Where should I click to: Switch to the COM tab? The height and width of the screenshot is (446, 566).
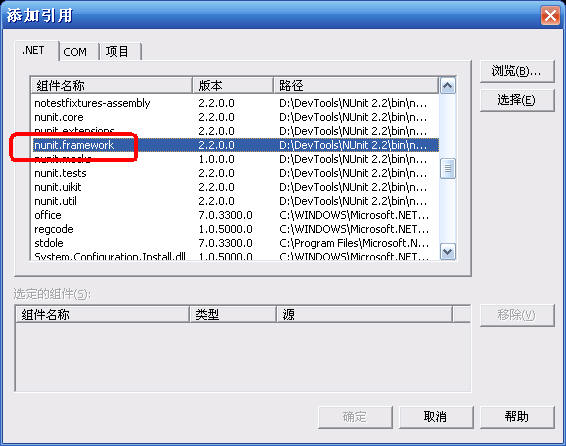(x=78, y=52)
